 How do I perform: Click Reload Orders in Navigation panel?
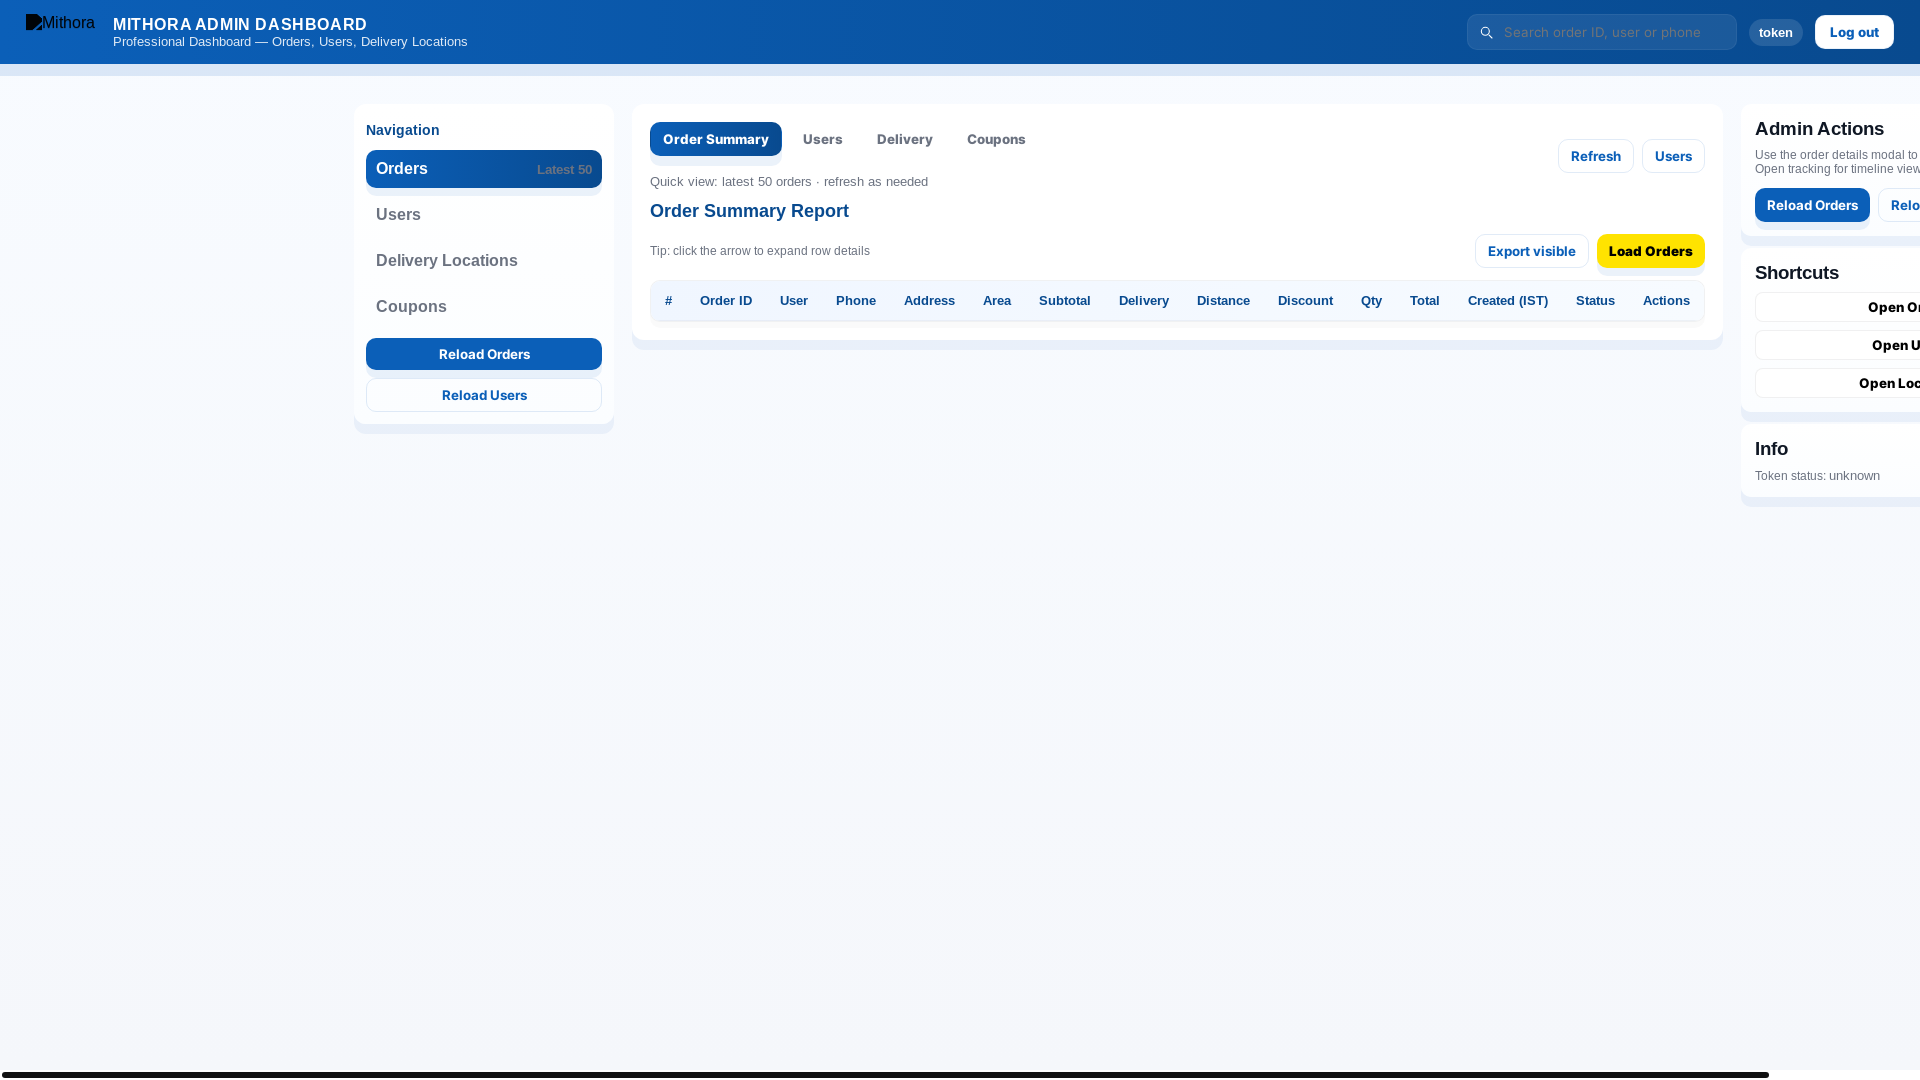484,354
